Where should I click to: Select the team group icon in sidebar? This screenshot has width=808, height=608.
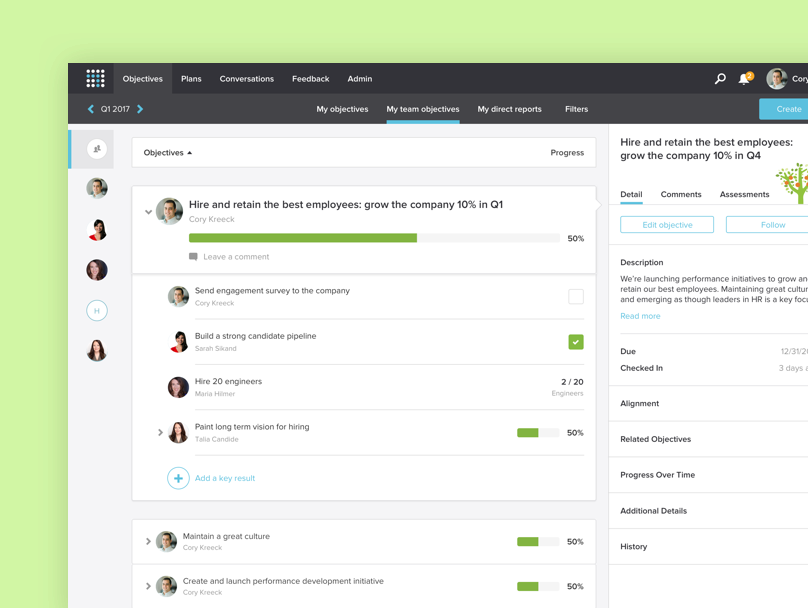[x=97, y=149]
